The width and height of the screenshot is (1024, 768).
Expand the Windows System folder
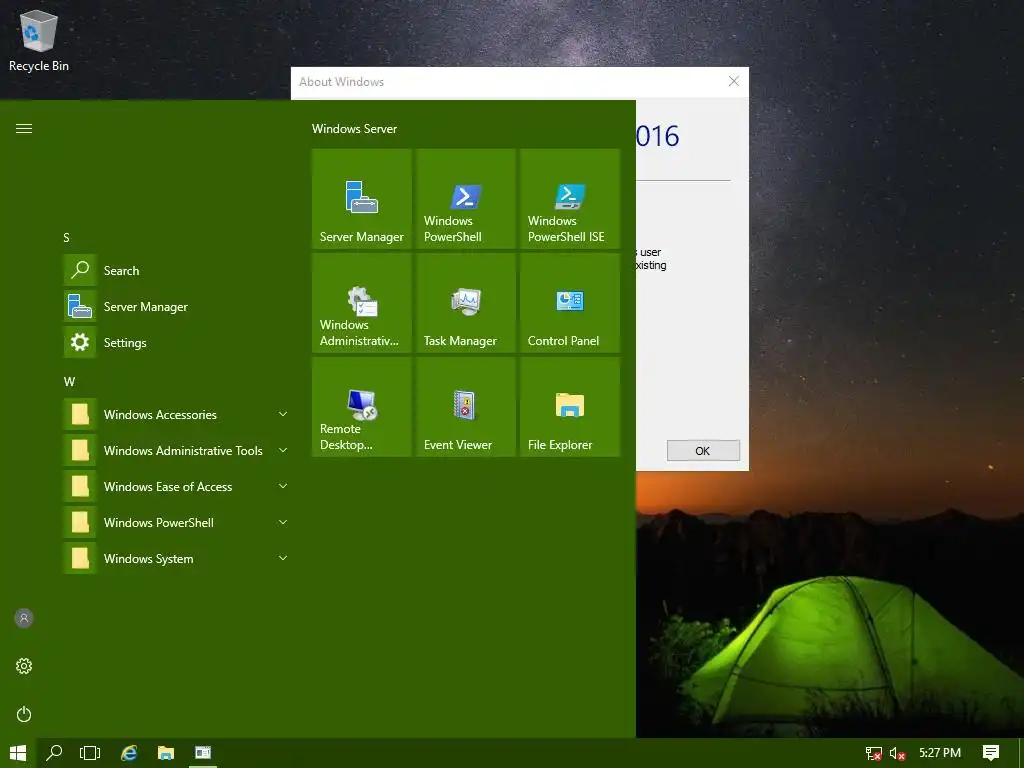(x=178, y=558)
